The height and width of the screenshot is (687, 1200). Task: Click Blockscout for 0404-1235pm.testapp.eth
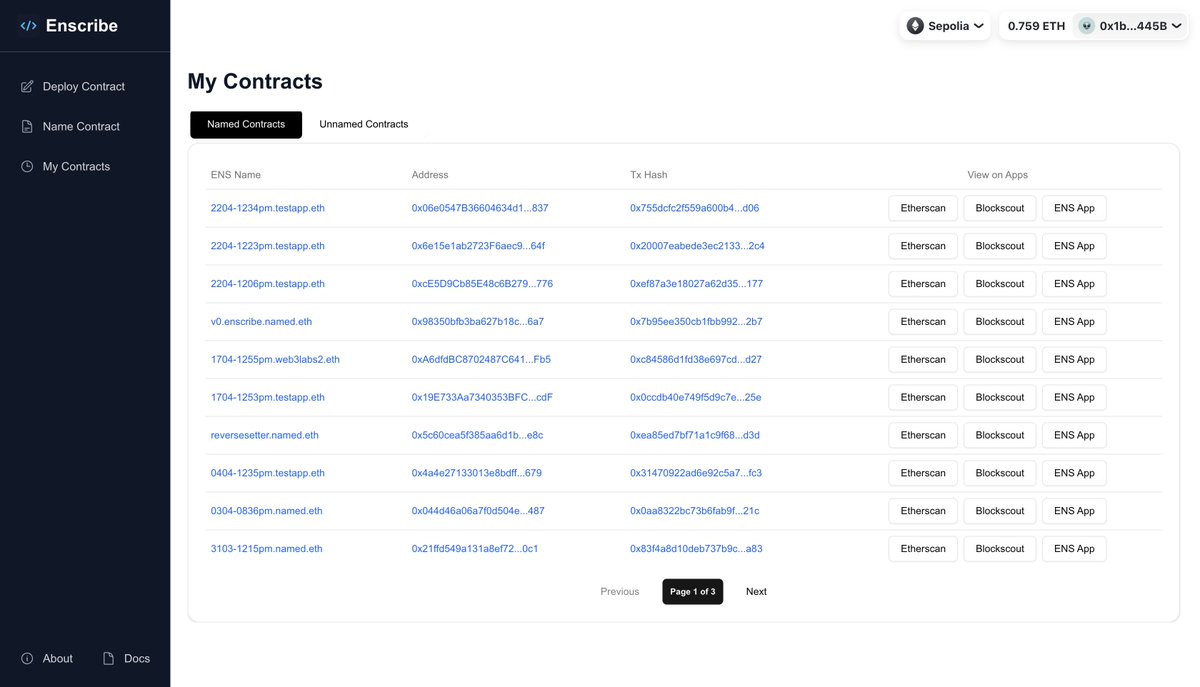tap(1000, 473)
